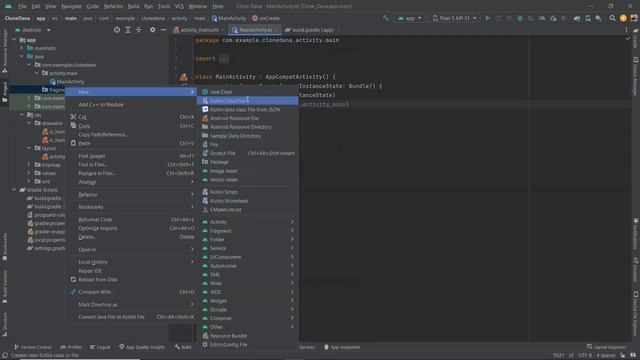Select Vector Asset in New submenu
The image size is (640, 360).
[x=248, y=180]
